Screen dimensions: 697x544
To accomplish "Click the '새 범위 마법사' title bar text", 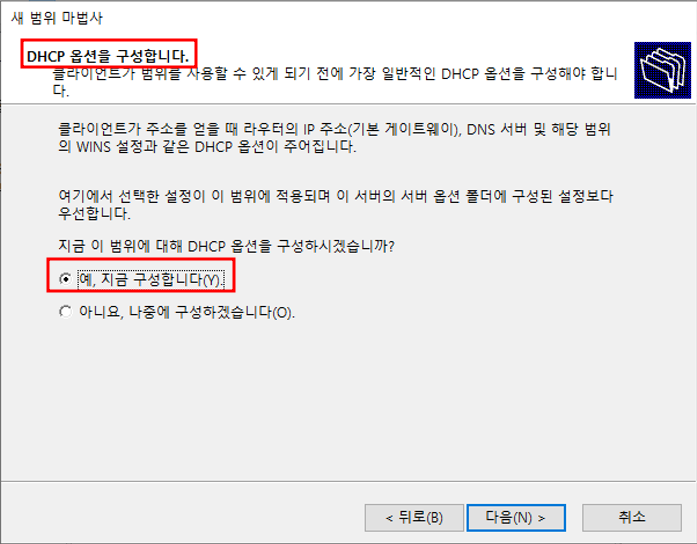I will 57,18.
